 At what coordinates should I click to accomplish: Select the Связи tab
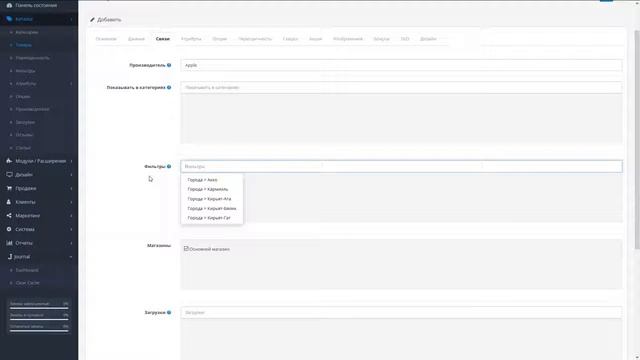[162, 39]
